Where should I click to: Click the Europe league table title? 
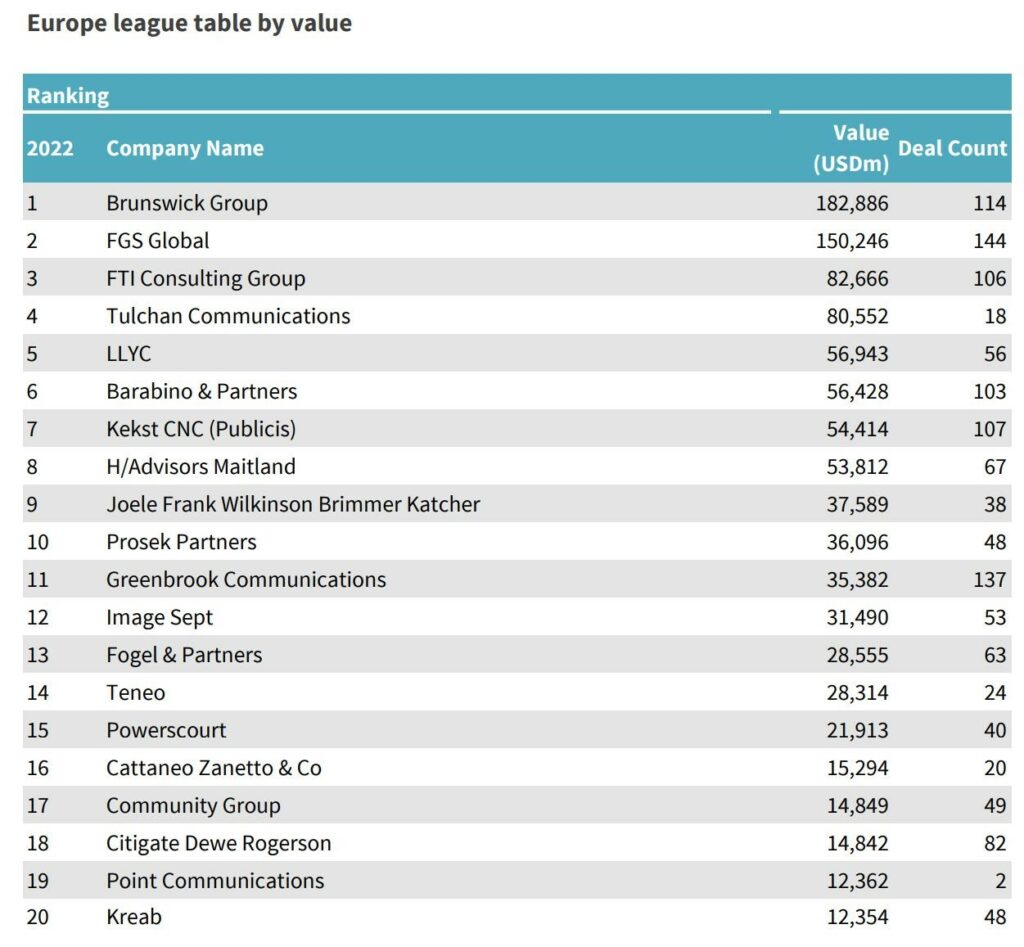[189, 23]
